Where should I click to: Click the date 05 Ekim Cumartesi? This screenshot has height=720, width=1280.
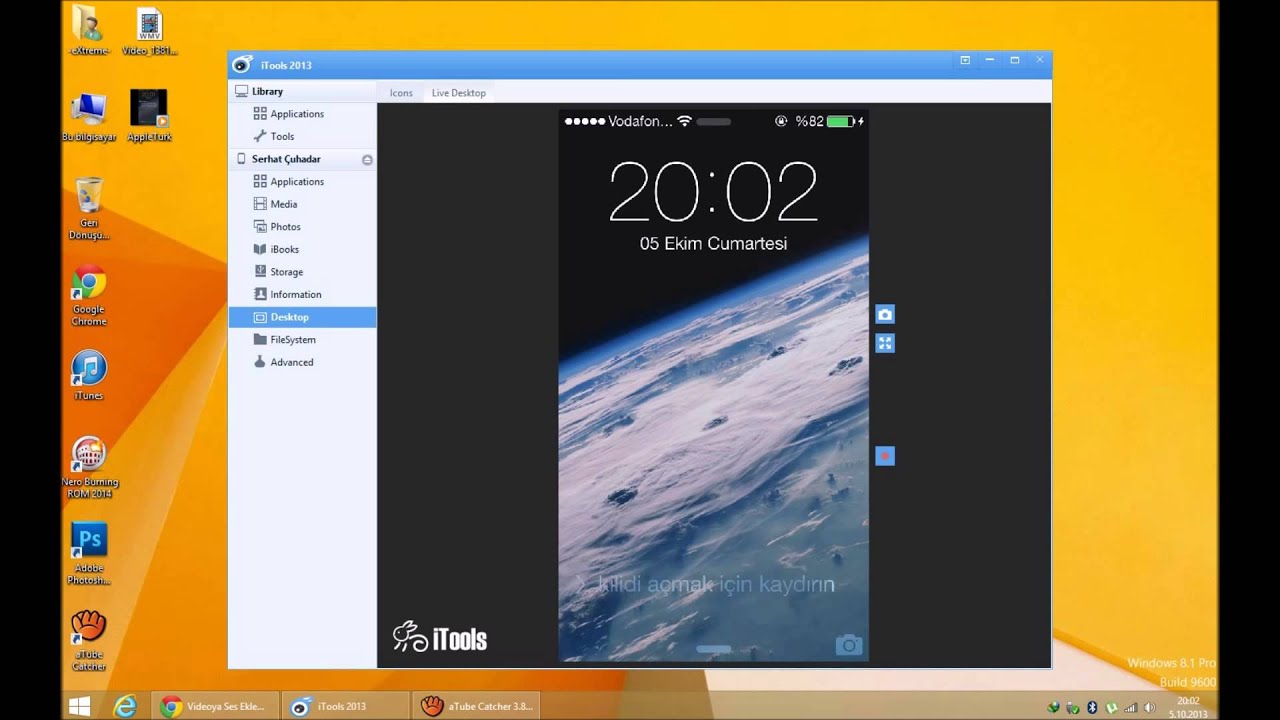(x=713, y=243)
